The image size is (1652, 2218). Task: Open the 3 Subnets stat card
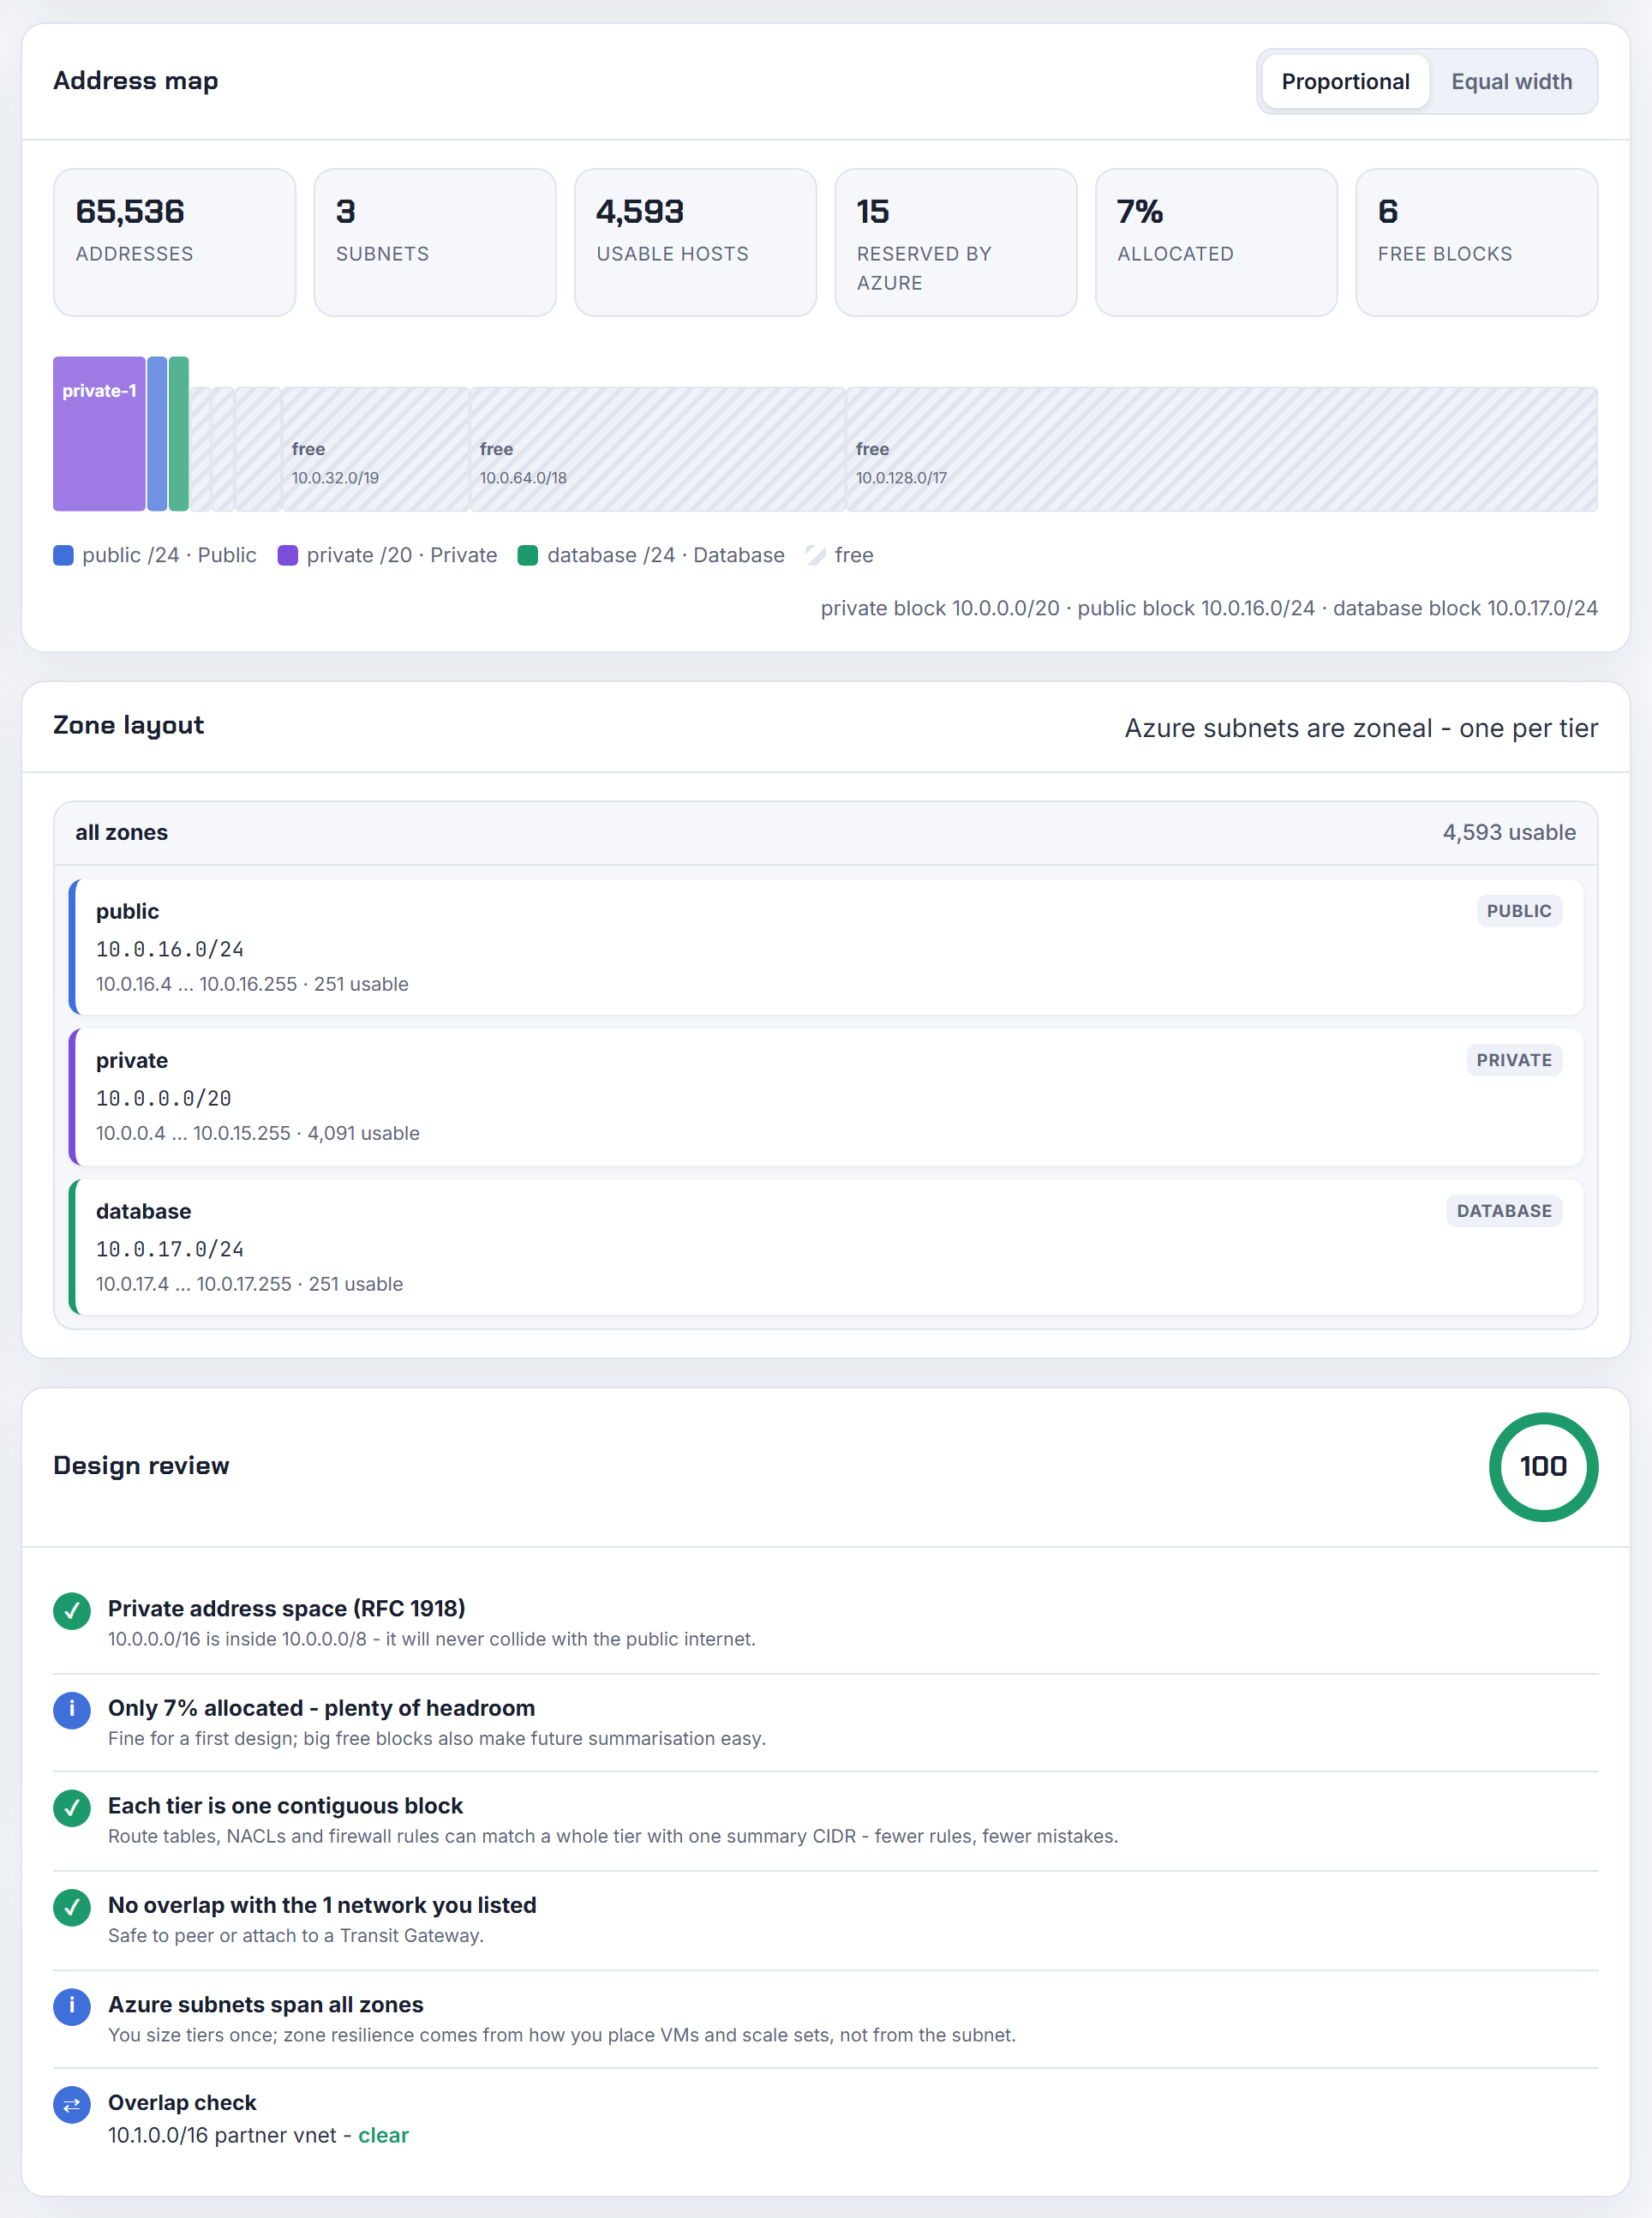(435, 242)
